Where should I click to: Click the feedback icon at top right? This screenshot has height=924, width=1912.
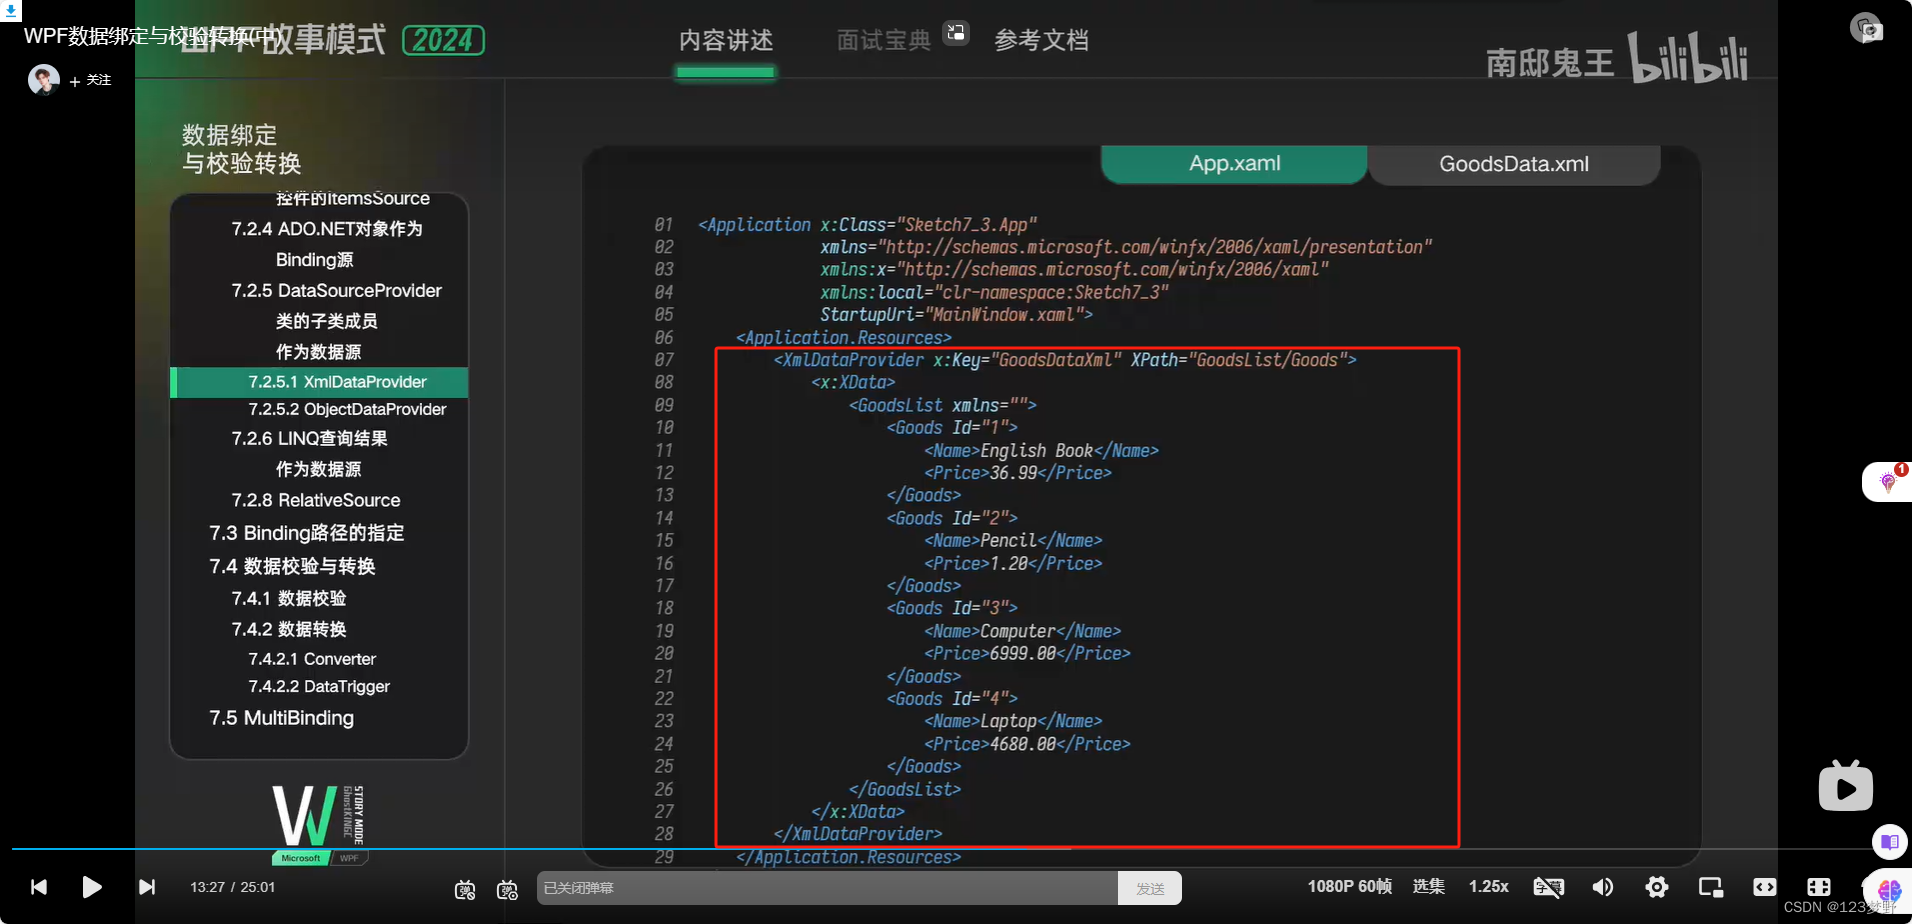[1866, 28]
